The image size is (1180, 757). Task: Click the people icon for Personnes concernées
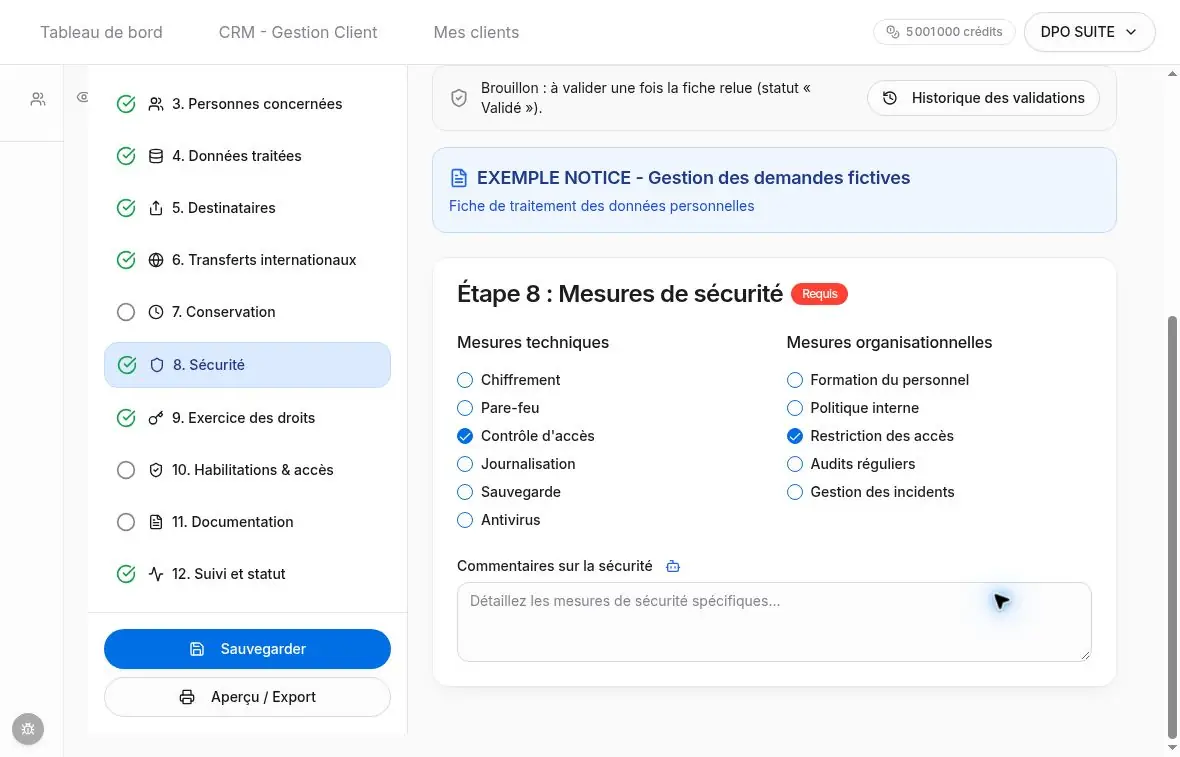click(156, 104)
